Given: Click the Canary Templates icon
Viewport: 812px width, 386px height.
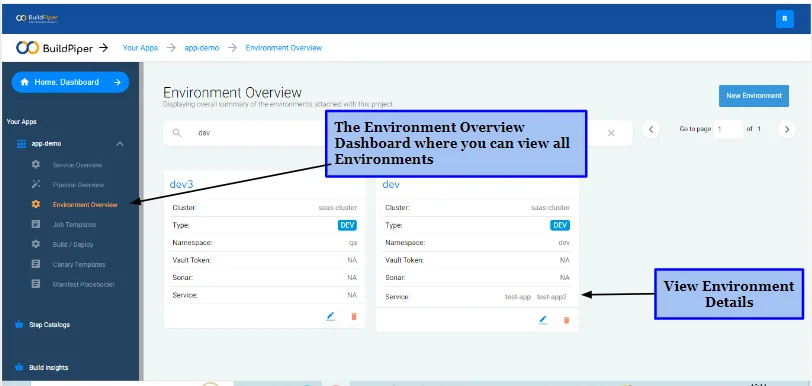Looking at the screenshot, I should (x=35, y=264).
